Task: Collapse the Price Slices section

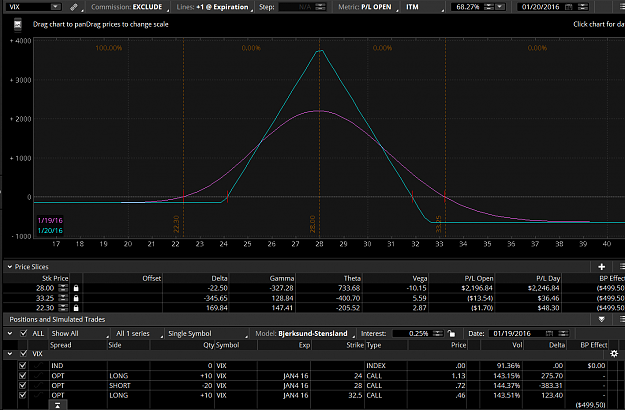Action: 10,267
